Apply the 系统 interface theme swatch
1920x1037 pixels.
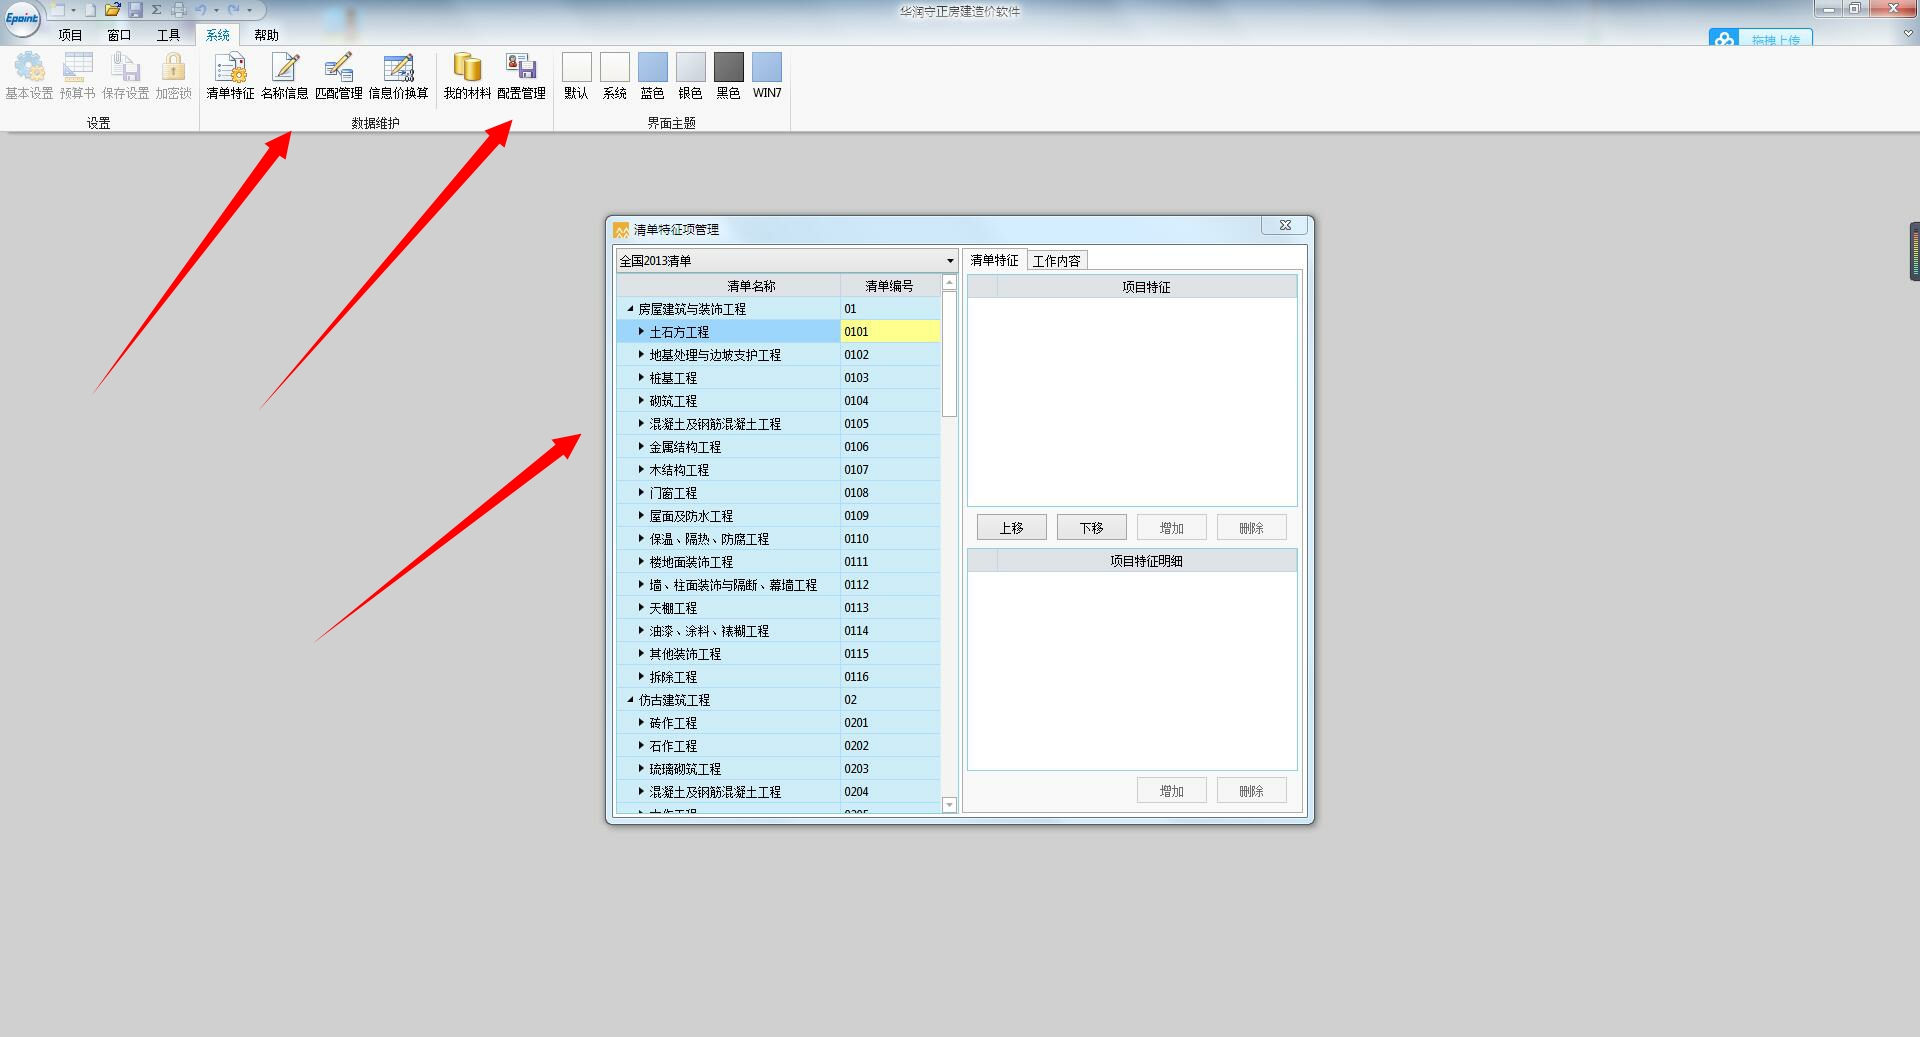click(615, 76)
